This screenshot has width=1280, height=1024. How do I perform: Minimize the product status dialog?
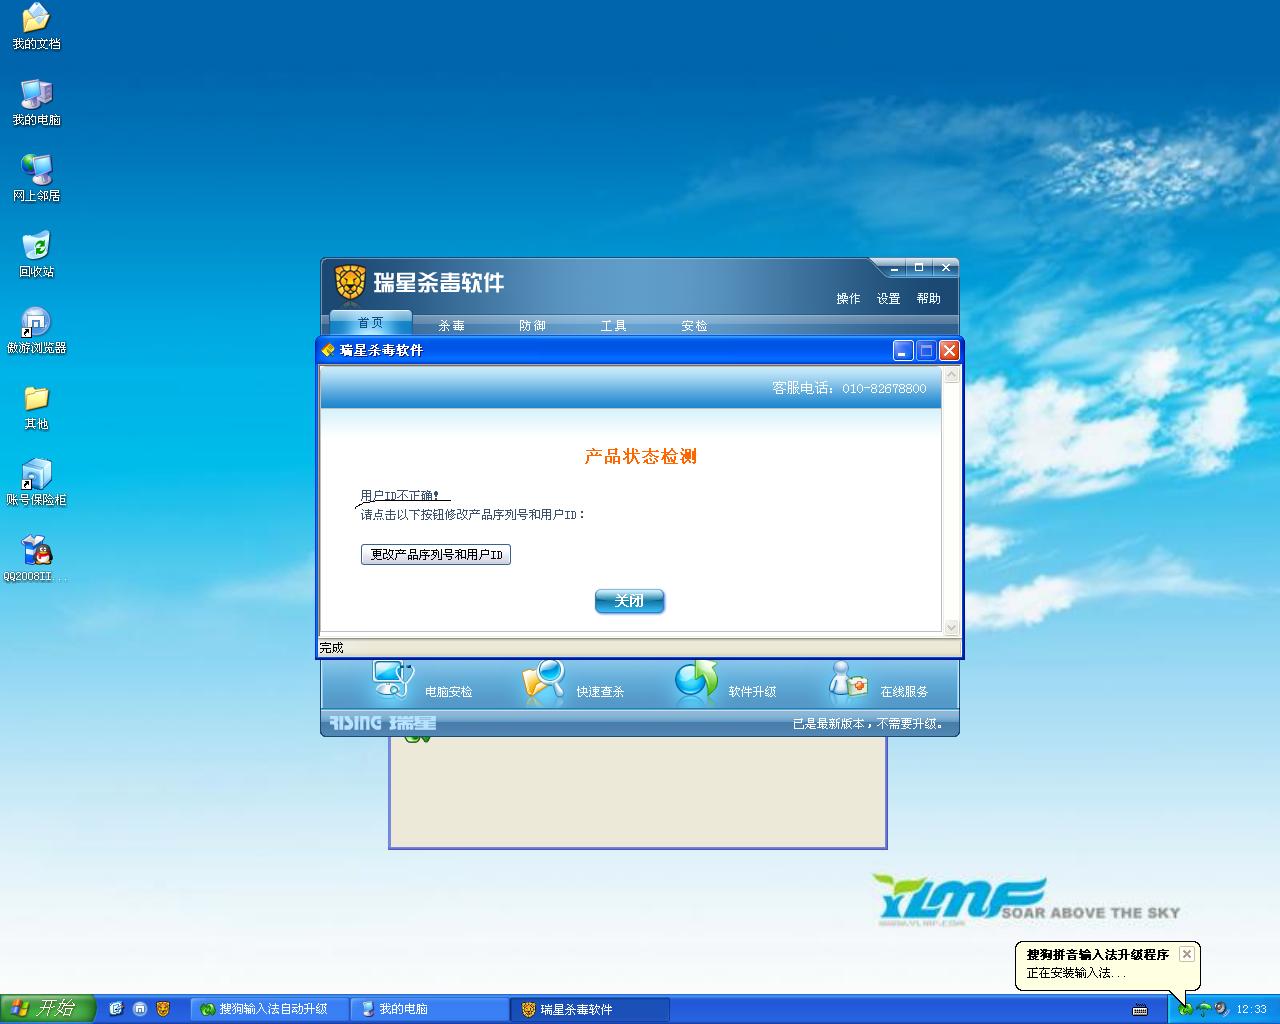point(903,350)
